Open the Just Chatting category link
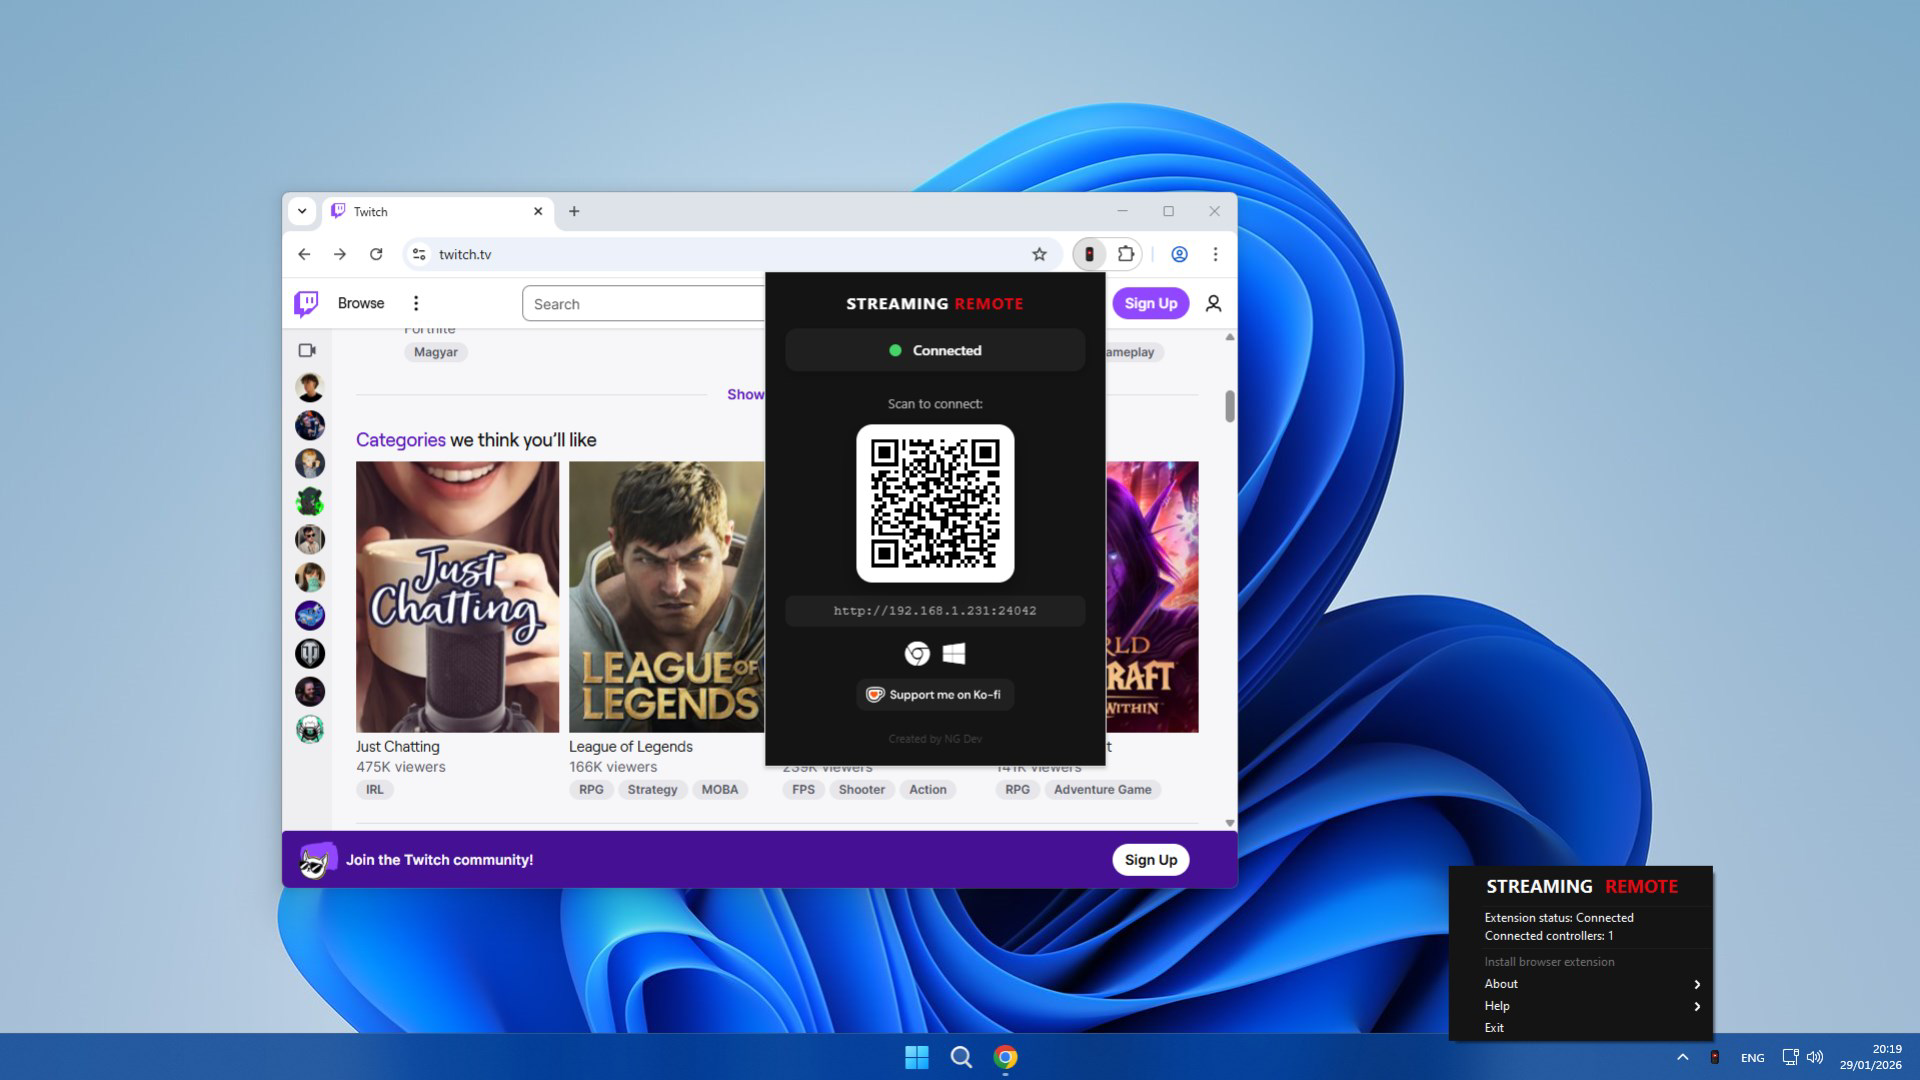 click(x=398, y=747)
